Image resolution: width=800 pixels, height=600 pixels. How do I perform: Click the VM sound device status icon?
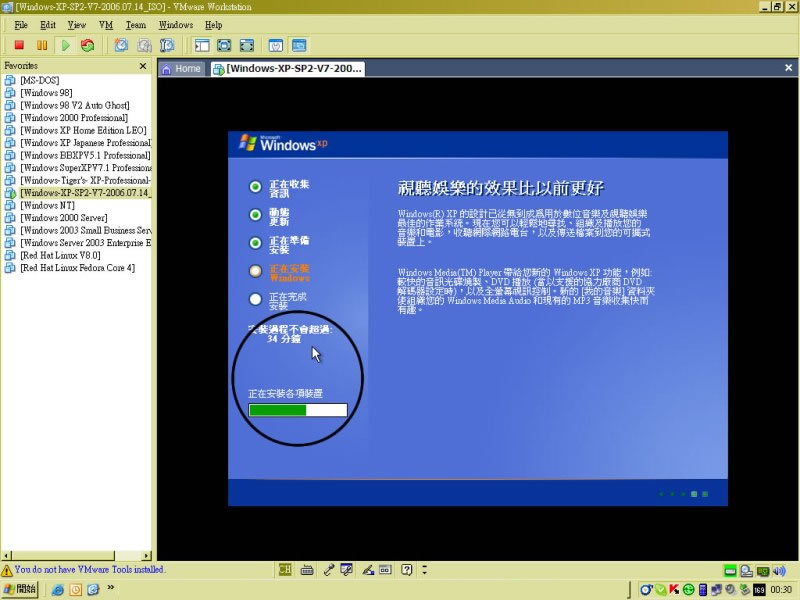pyautogui.click(x=779, y=571)
